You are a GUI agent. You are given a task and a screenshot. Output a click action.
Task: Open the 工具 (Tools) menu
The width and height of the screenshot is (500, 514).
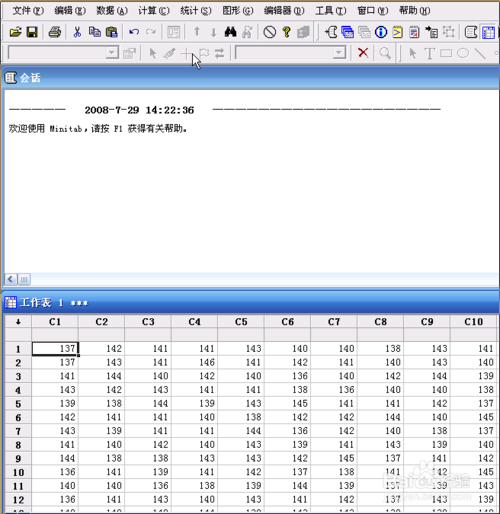331,11
